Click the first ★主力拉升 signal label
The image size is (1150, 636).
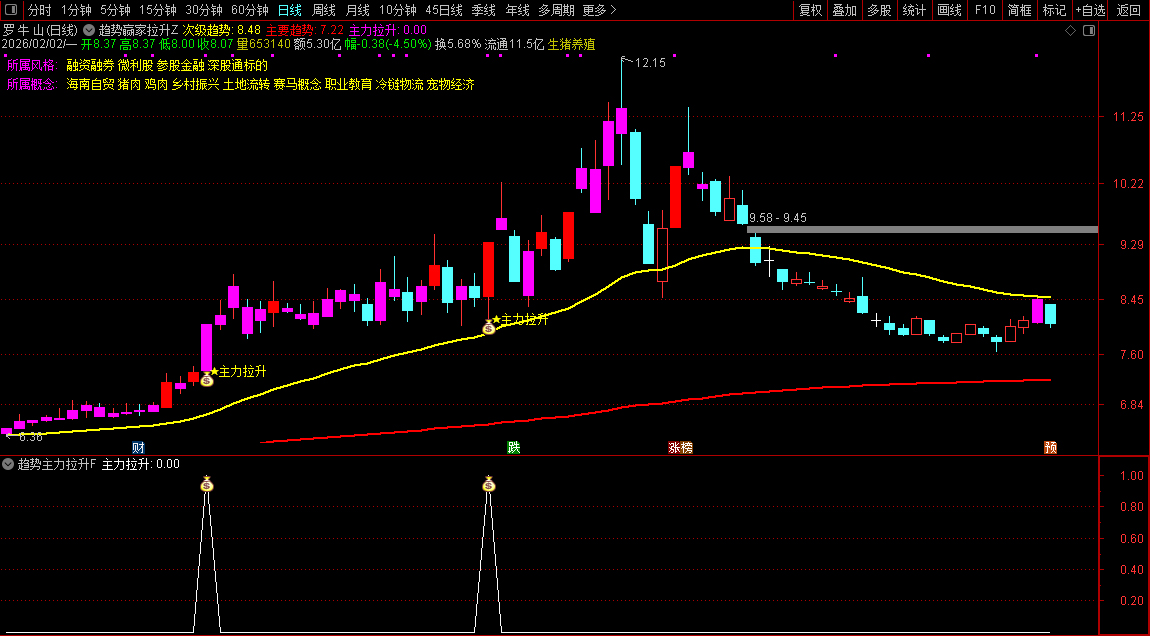point(238,371)
